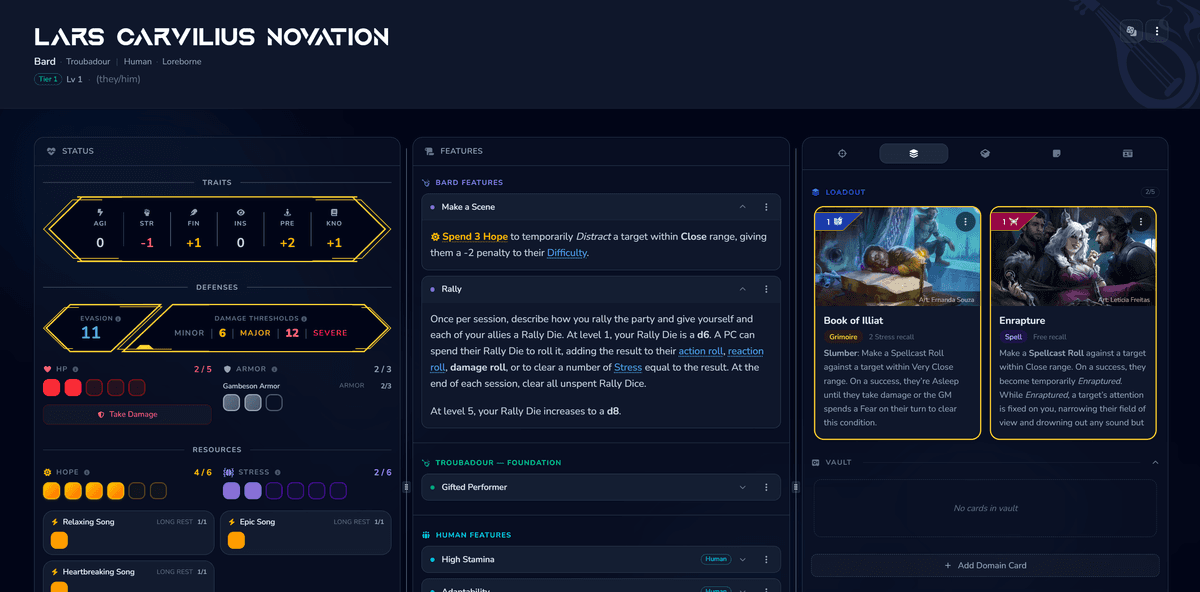Follow the Stress link in Rally text
1200x592 pixels.
tap(628, 367)
